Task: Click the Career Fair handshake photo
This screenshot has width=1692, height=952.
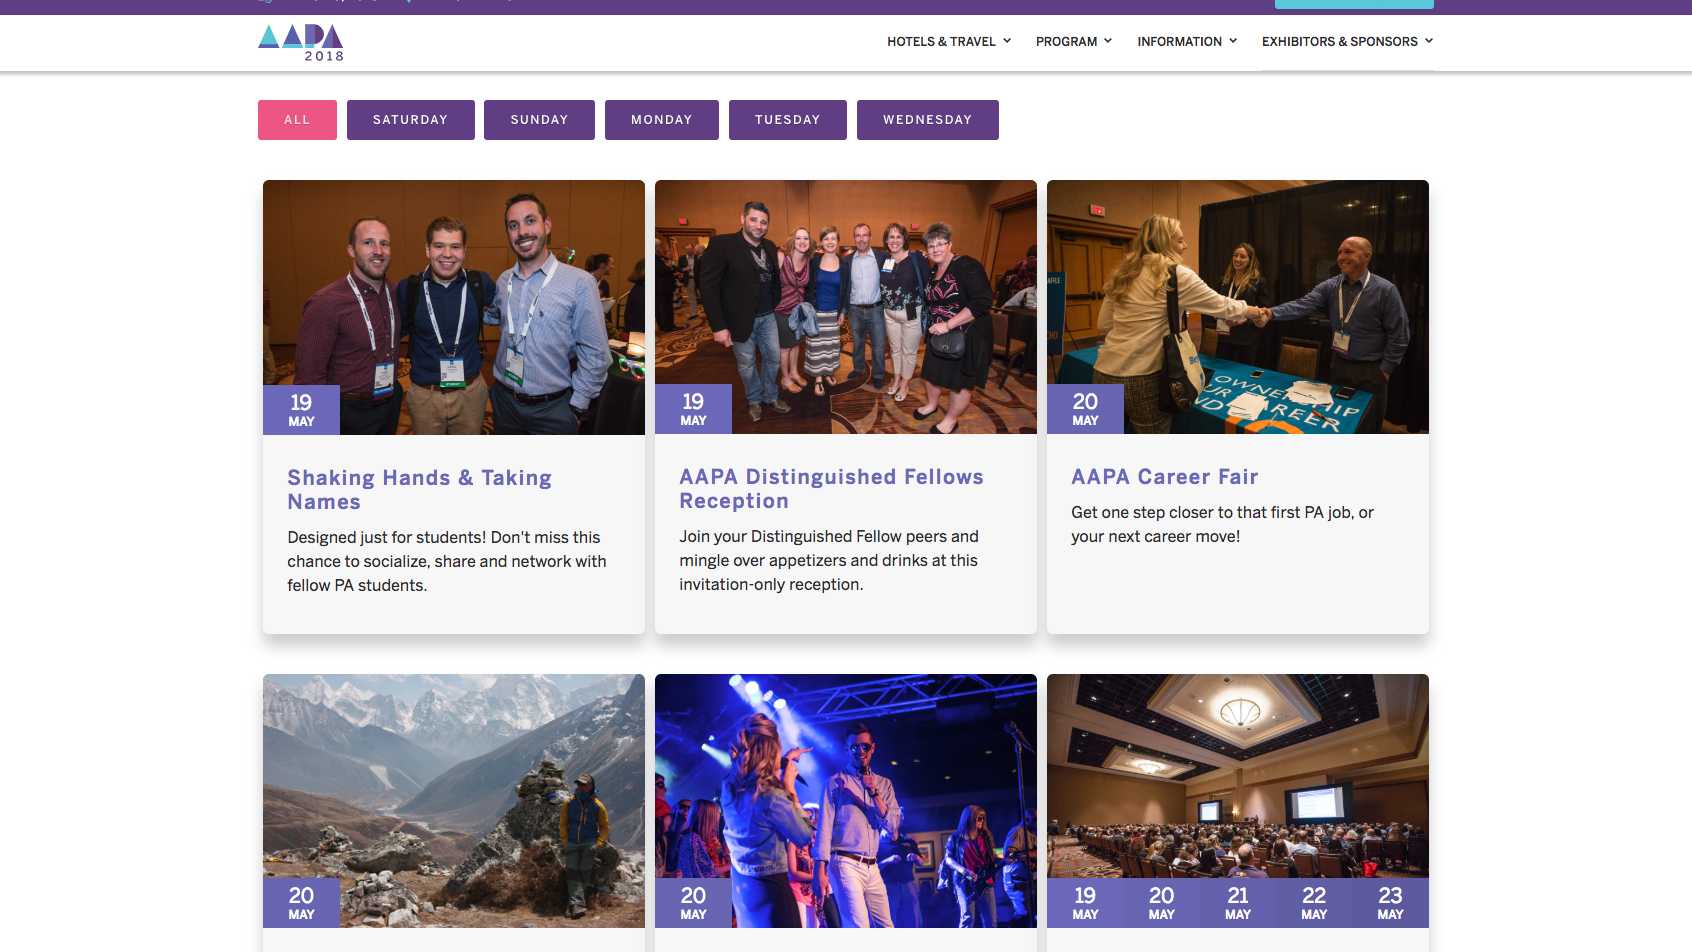Action: click(1238, 307)
